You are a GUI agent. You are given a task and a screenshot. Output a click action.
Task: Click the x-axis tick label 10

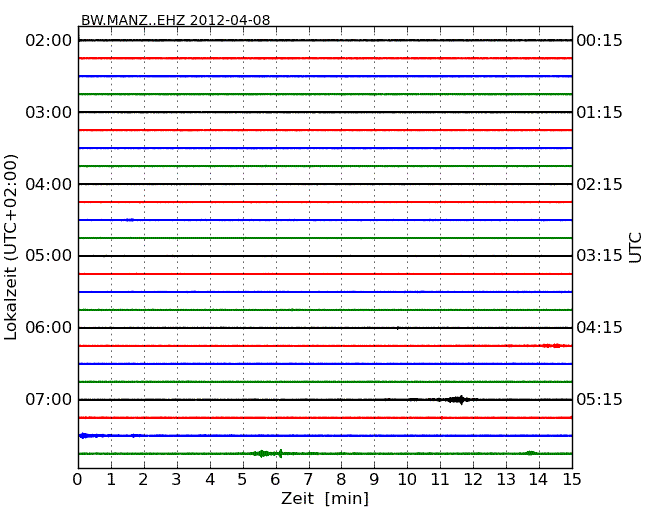[x=407, y=480]
